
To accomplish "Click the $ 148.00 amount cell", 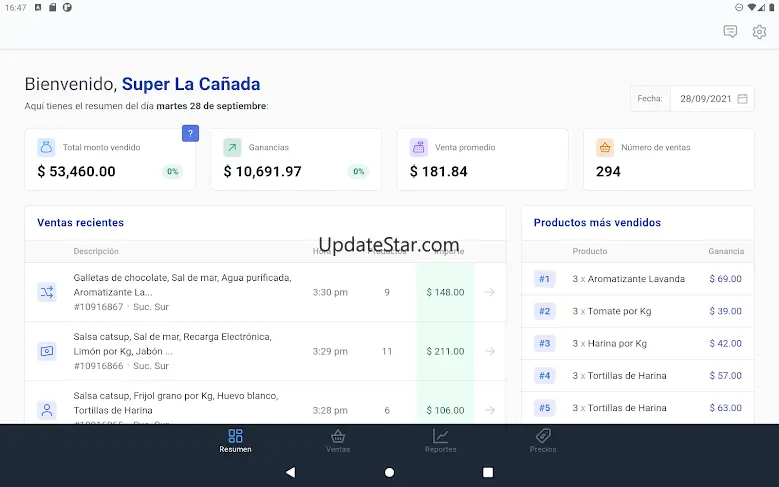I will [x=445, y=292].
